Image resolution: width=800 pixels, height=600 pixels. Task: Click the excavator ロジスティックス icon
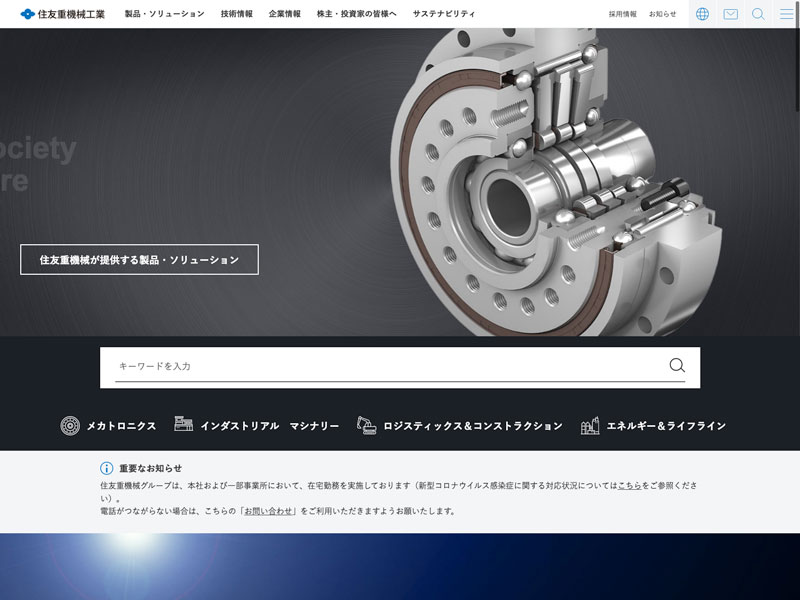[x=366, y=425]
